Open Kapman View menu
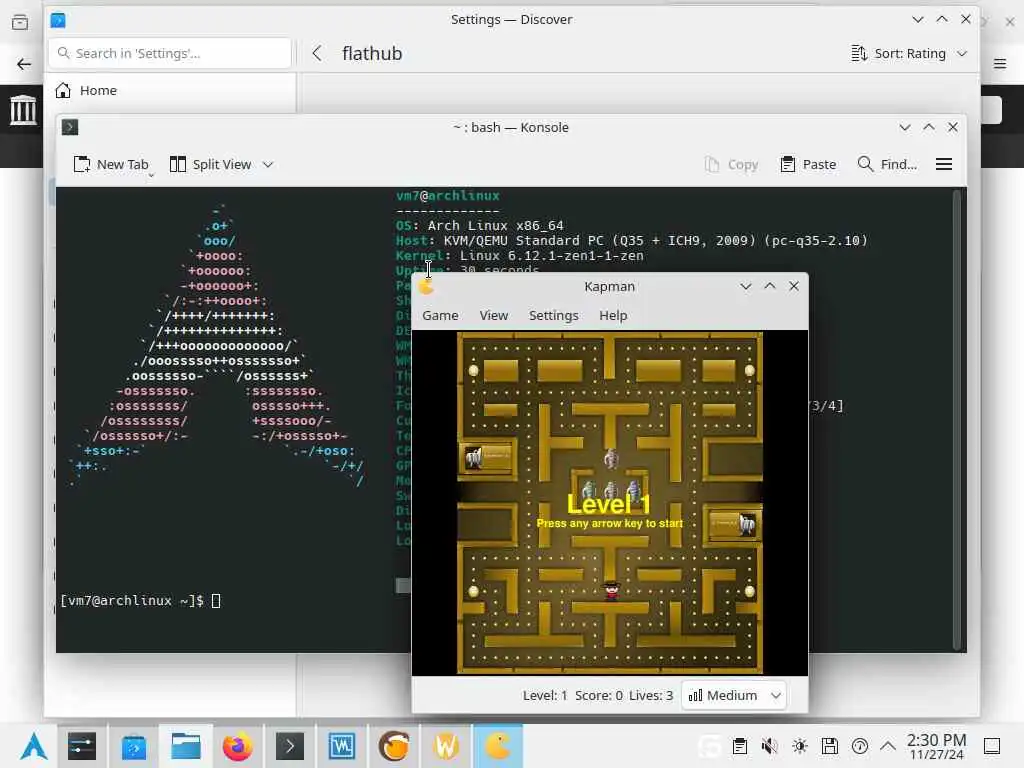Screen dimensions: 1024x768 pyautogui.click(x=494, y=315)
